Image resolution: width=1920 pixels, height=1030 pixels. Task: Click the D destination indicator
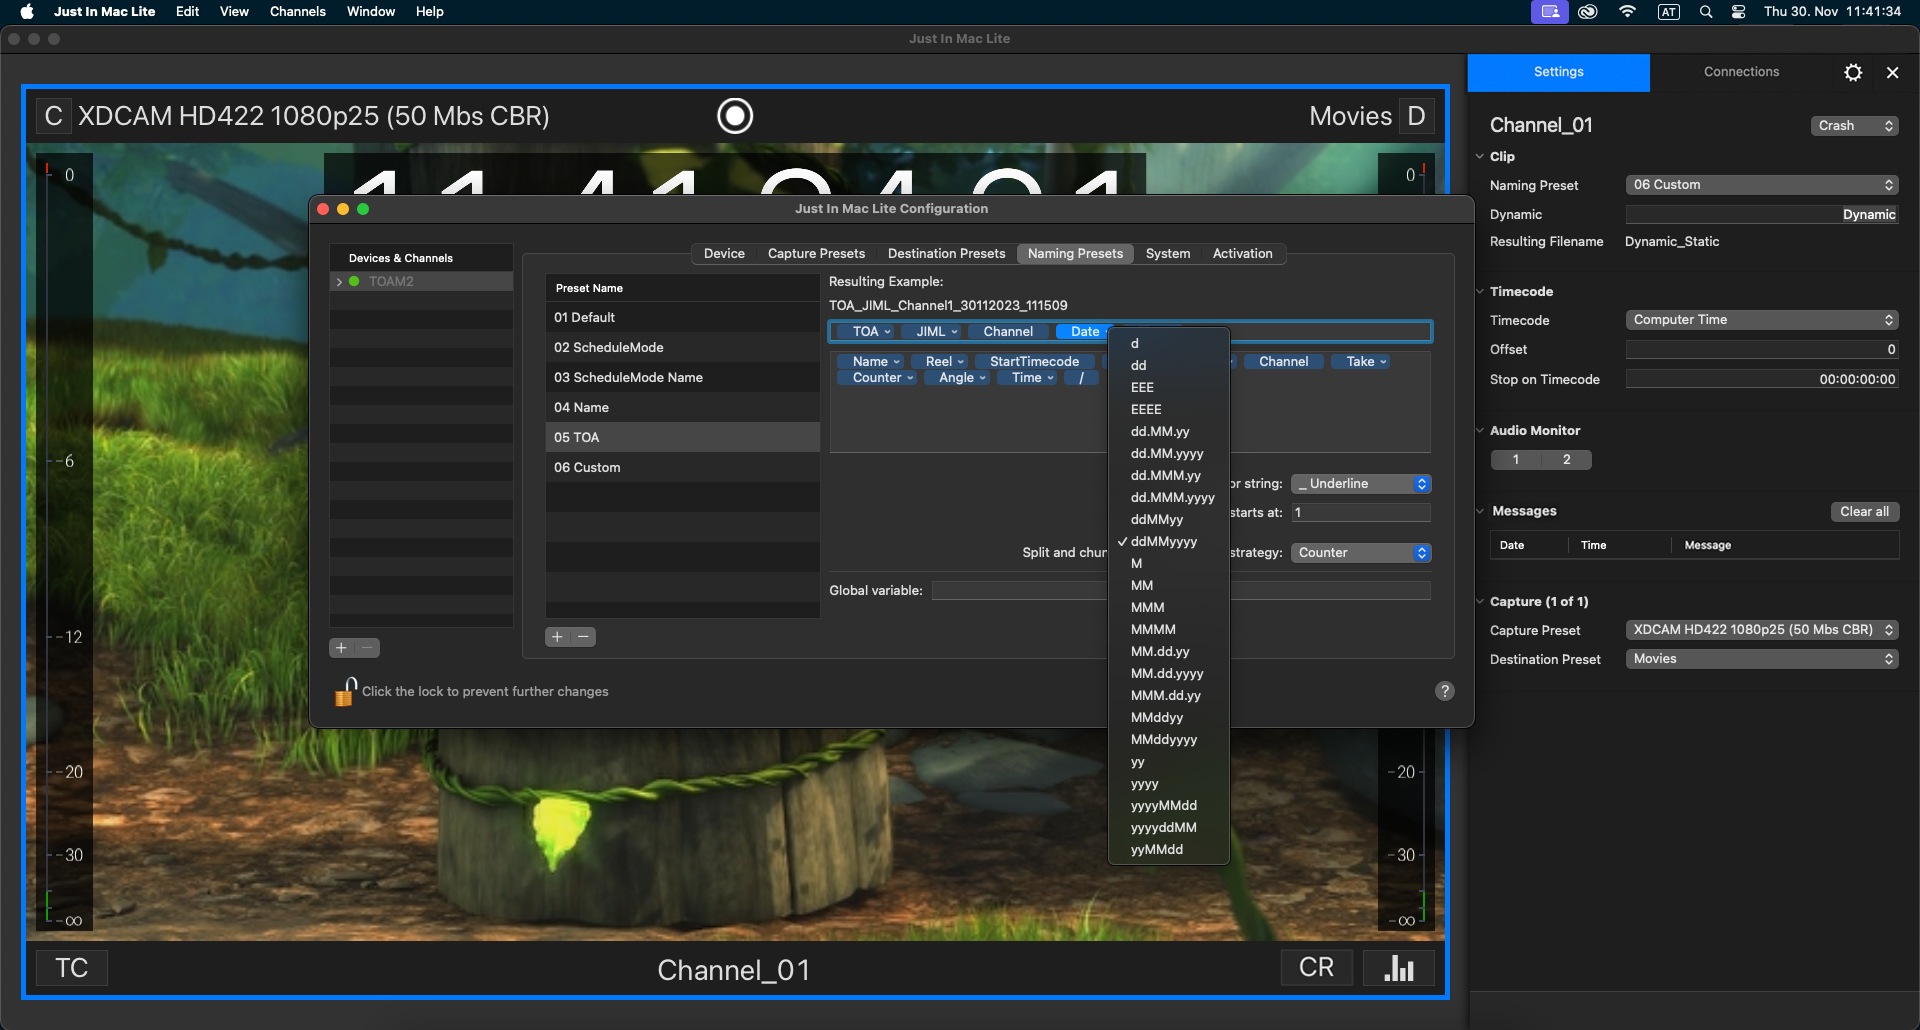(1416, 116)
